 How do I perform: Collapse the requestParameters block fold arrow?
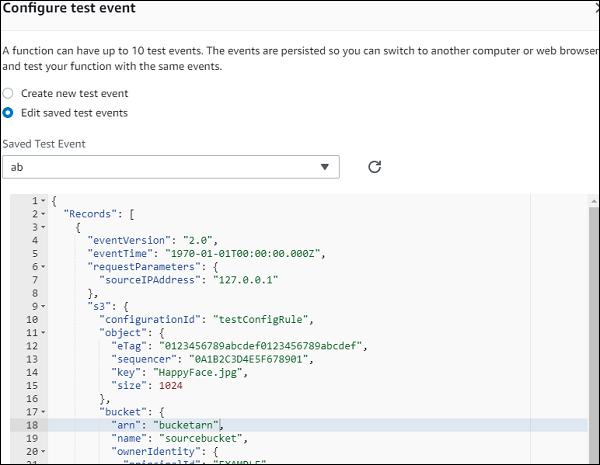(x=42, y=267)
